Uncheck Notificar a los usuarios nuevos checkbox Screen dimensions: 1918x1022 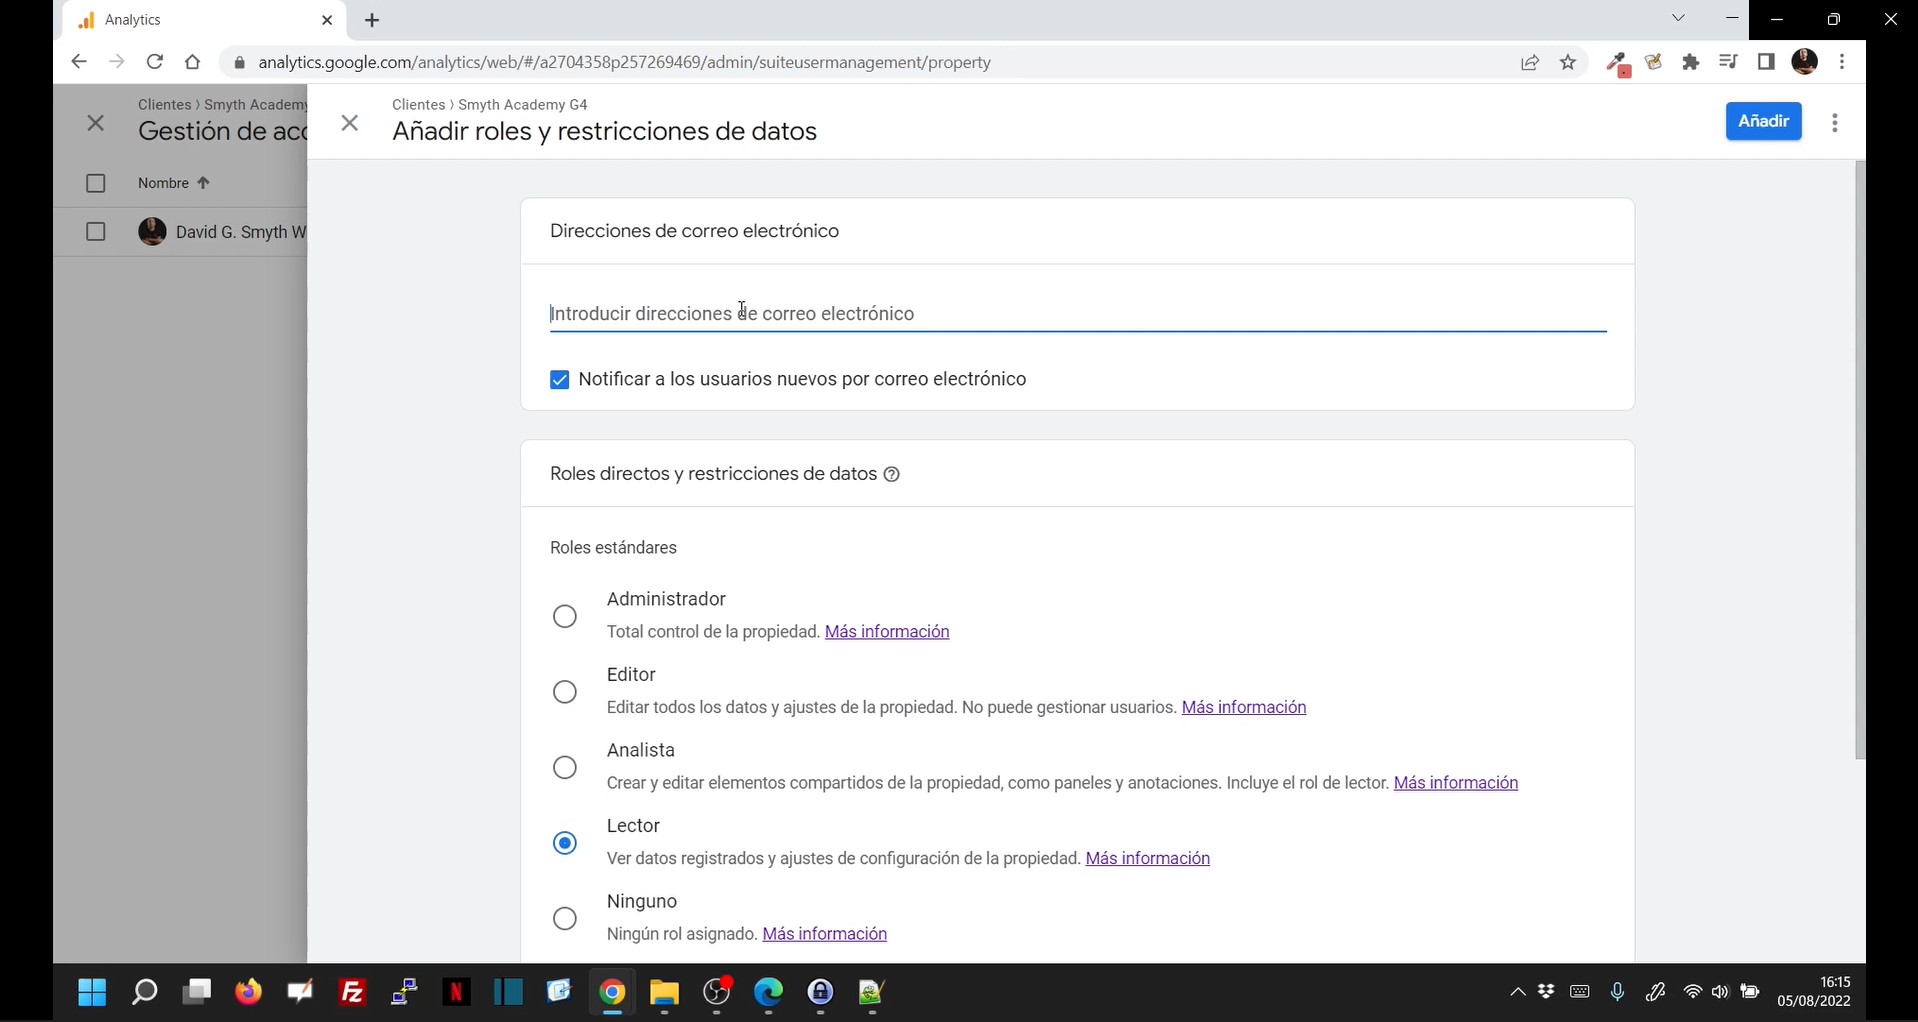tap(560, 380)
